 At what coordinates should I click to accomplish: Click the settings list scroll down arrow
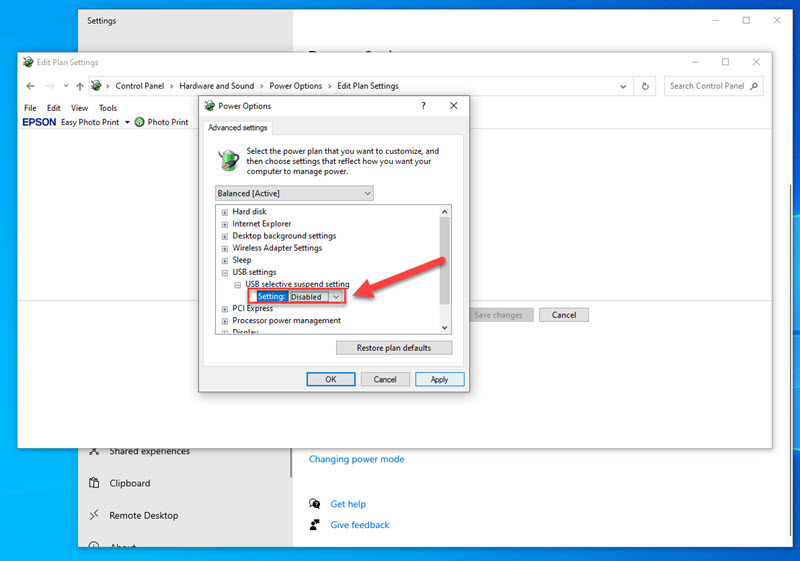click(x=444, y=328)
